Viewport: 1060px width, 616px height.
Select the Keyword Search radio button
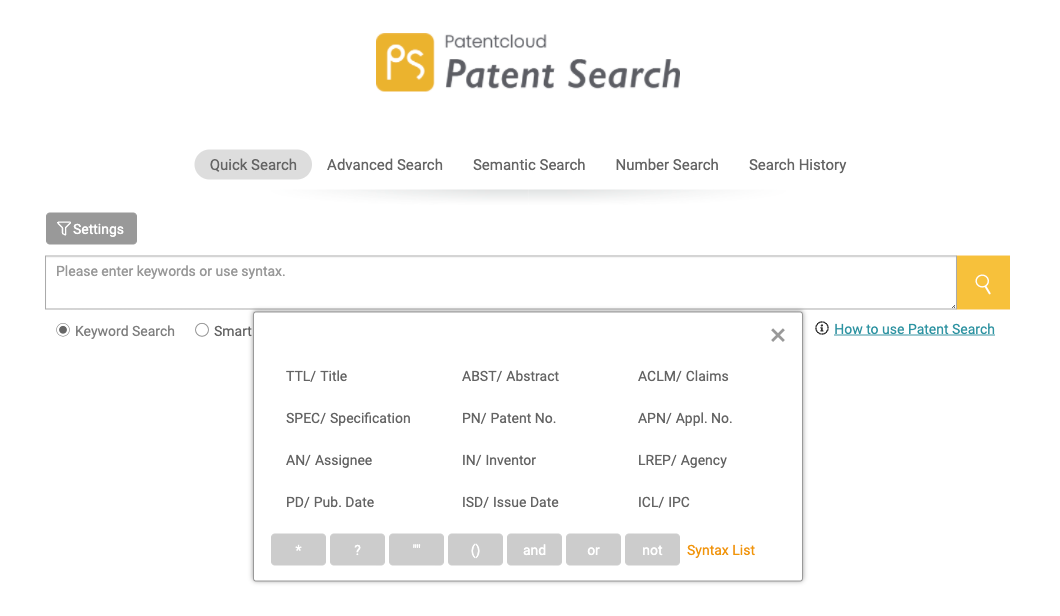coord(63,331)
